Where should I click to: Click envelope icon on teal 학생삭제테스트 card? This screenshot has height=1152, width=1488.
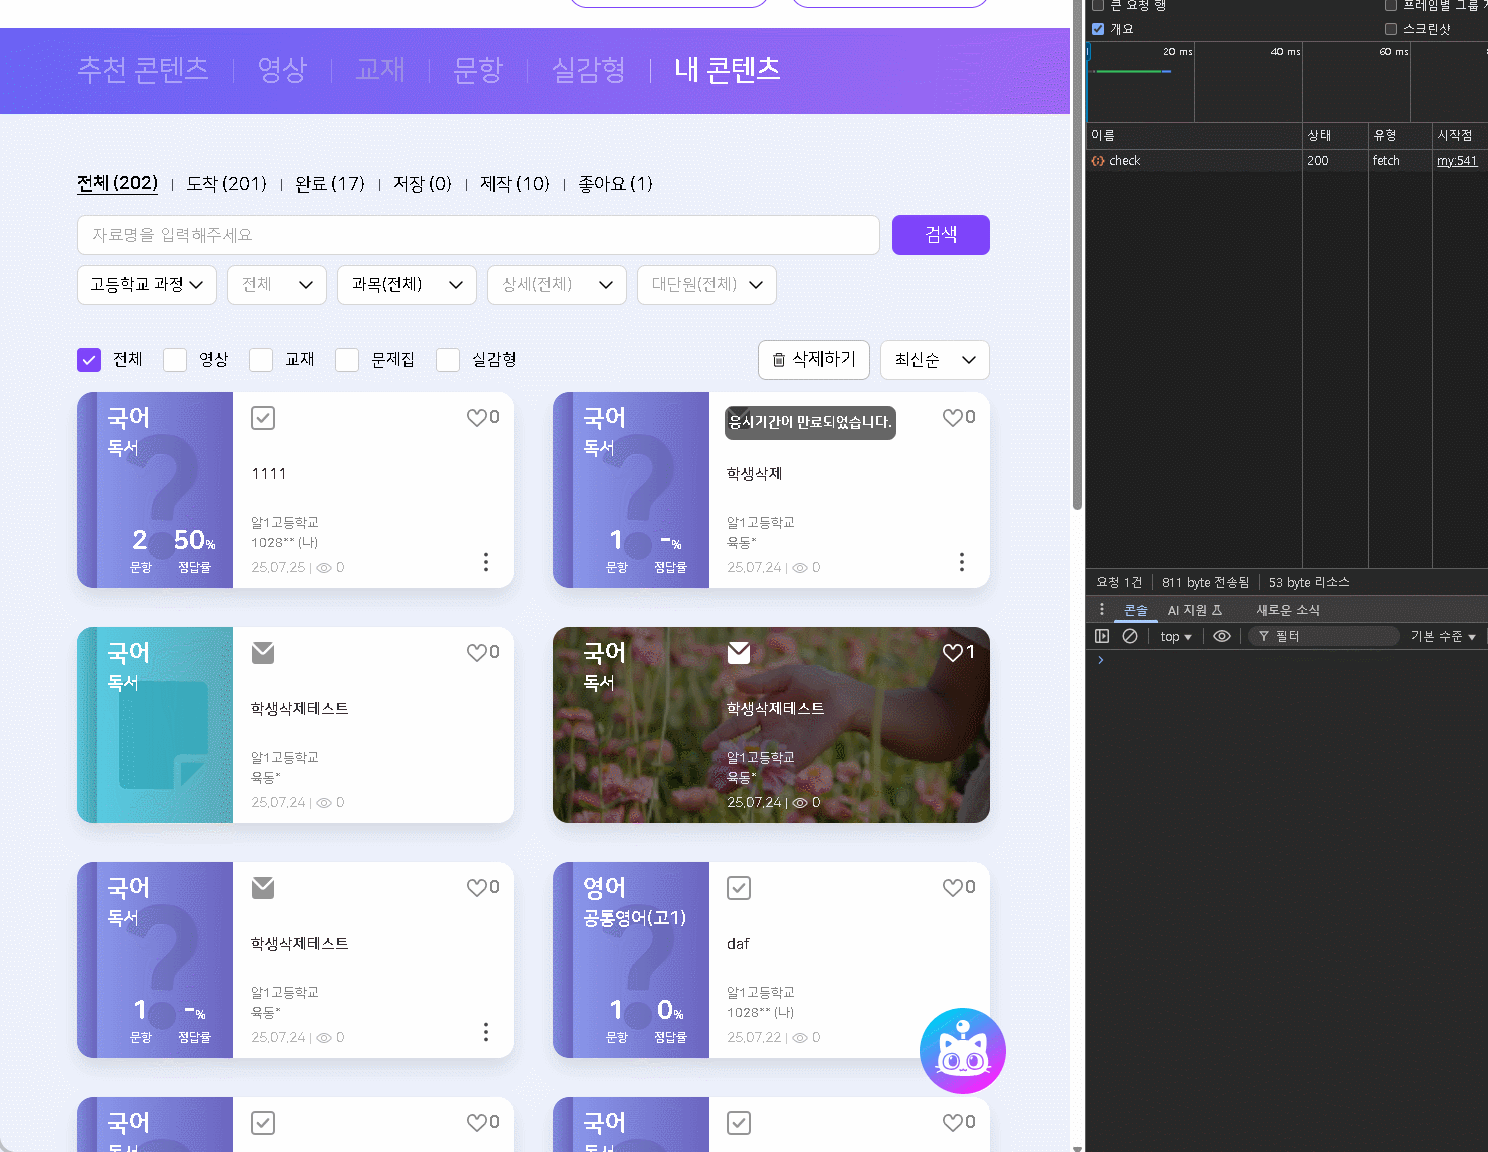click(x=263, y=653)
